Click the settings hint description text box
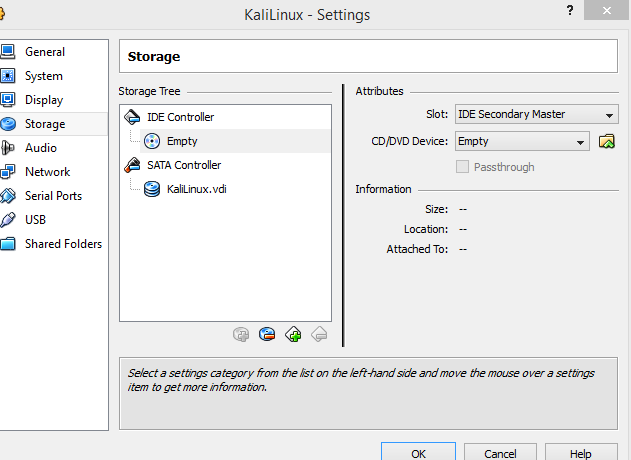 tap(368, 394)
